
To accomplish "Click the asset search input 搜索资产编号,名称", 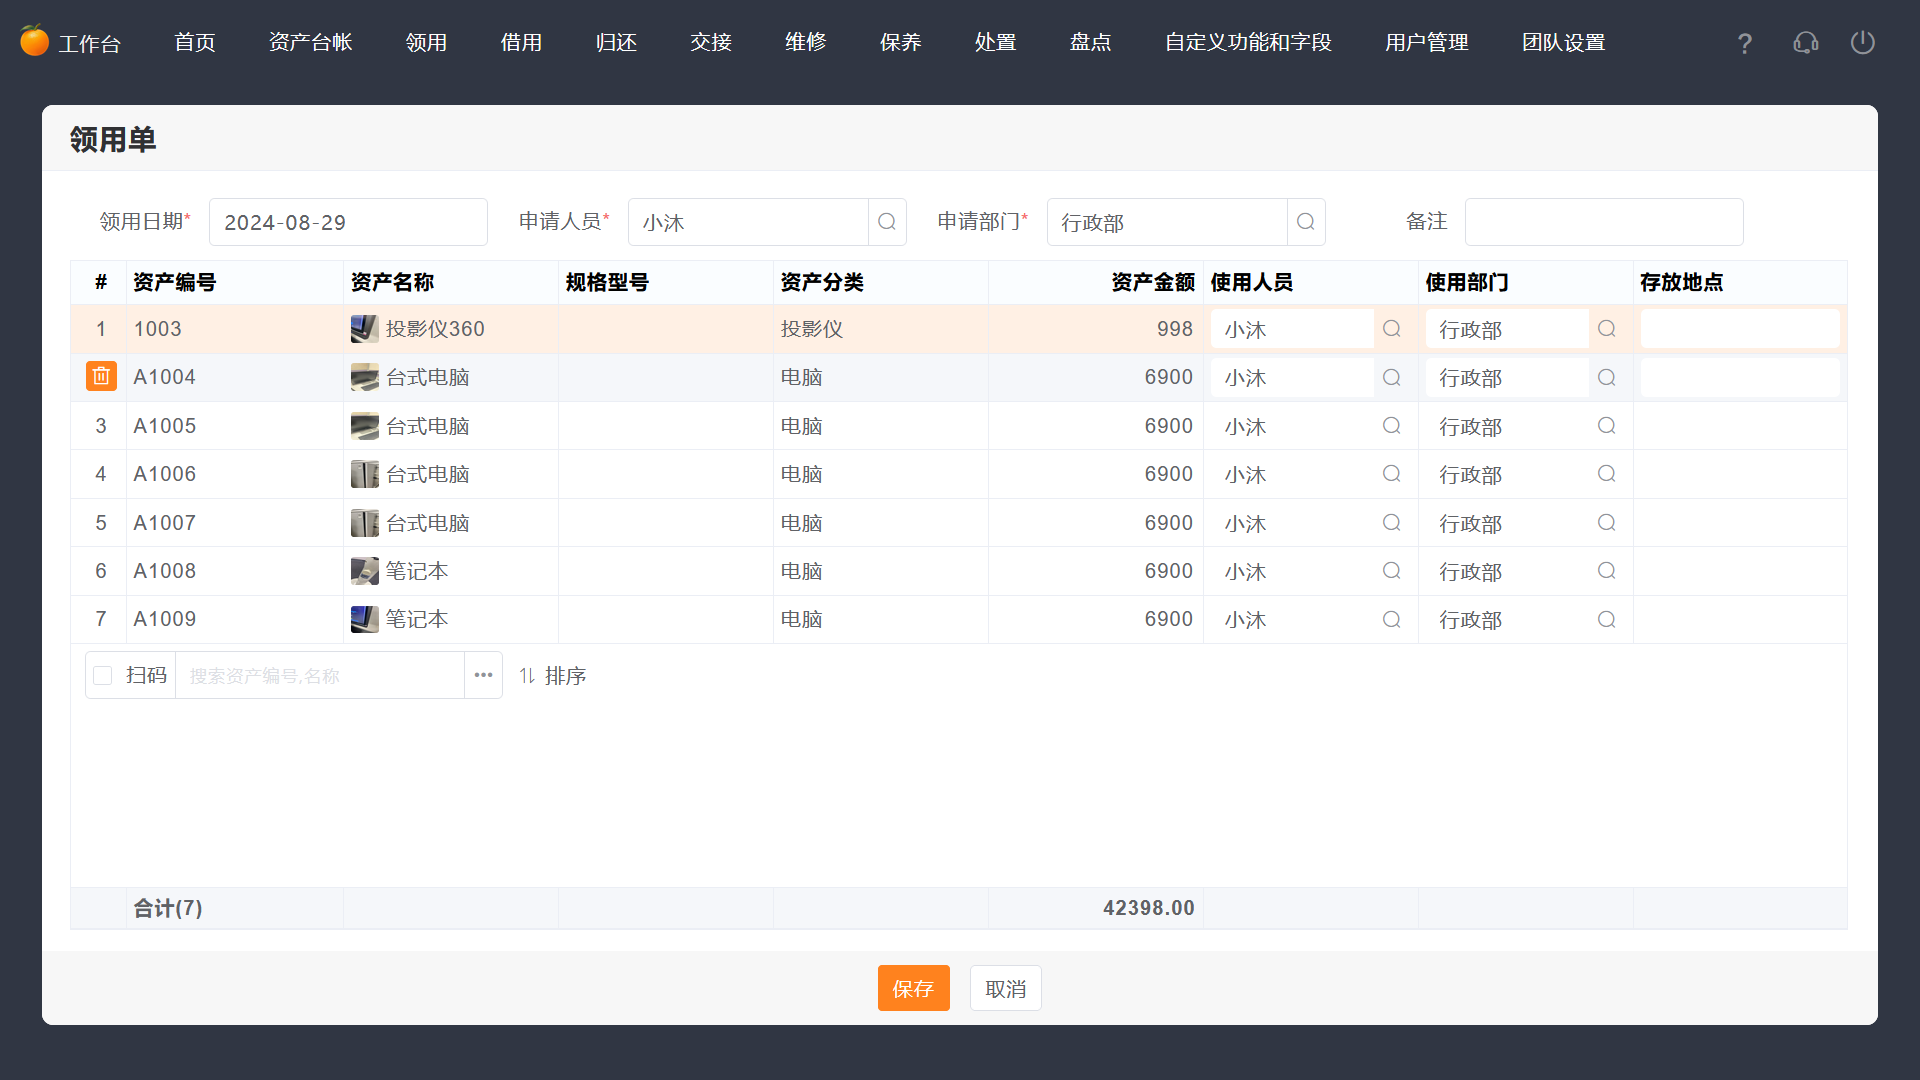I will pos(320,675).
